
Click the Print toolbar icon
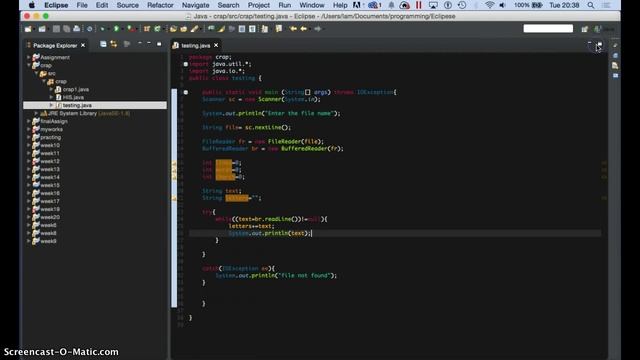pyautogui.click(x=76, y=29)
